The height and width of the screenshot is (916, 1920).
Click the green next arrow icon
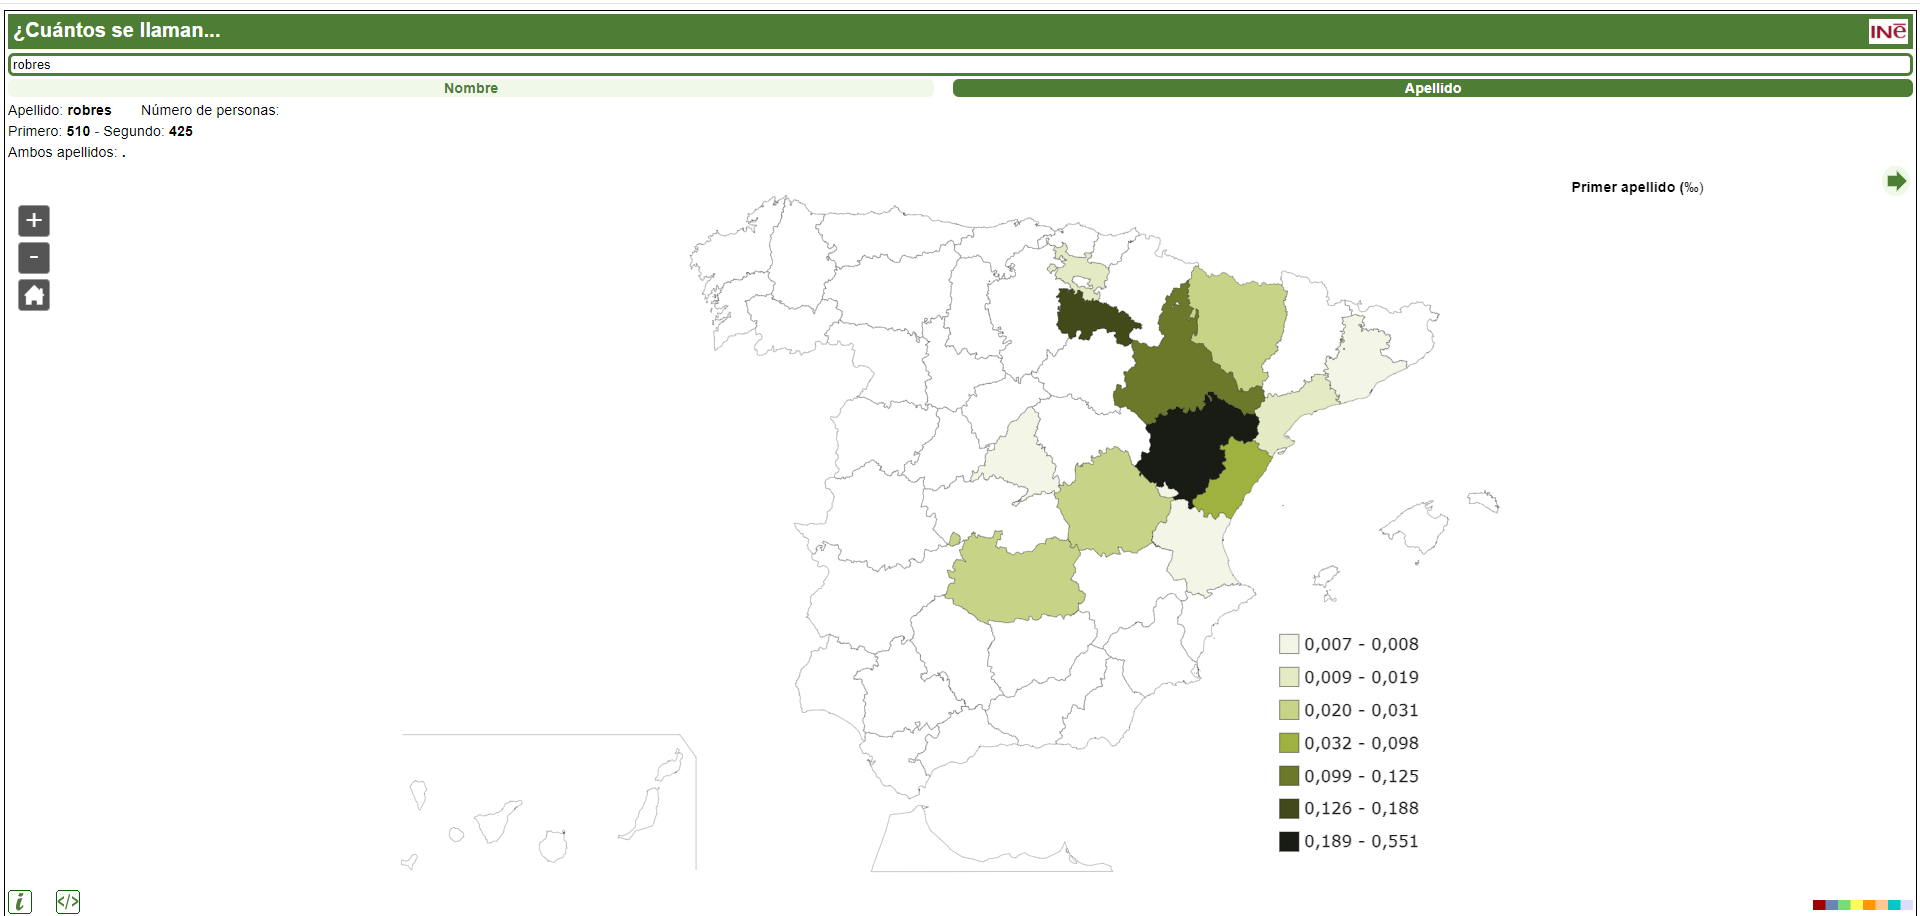pos(1895,181)
